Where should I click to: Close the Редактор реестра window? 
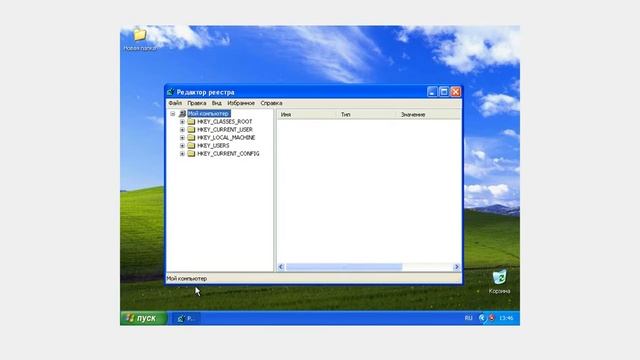click(x=456, y=92)
